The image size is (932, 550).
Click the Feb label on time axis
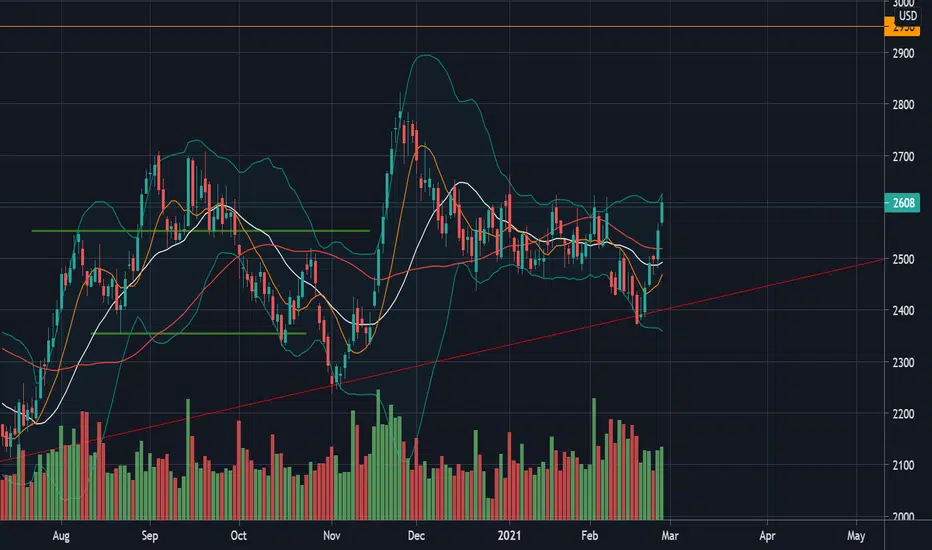[589, 536]
